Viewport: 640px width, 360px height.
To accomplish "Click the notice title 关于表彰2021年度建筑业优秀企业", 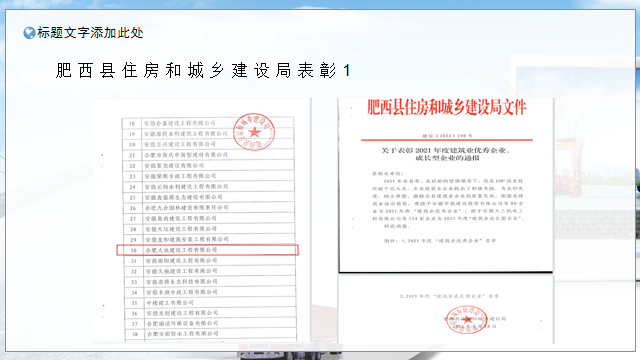I will pos(446,154).
